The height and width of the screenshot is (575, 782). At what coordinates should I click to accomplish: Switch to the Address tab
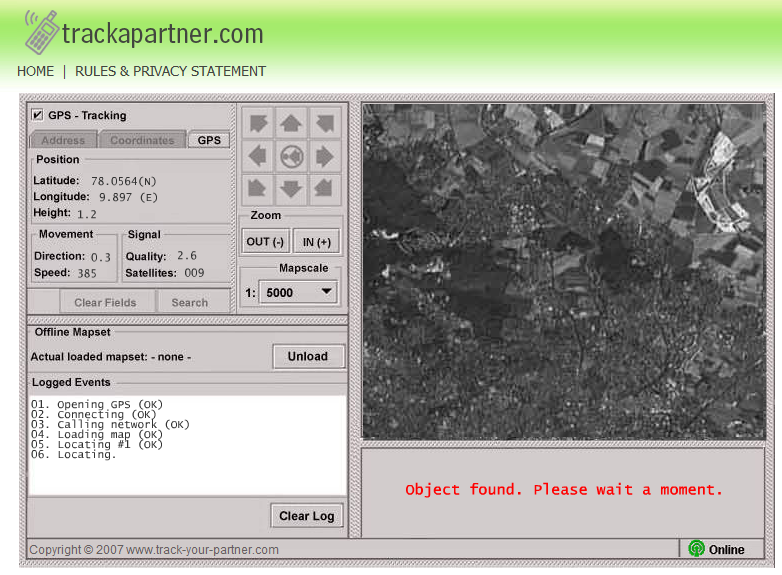coord(63,140)
